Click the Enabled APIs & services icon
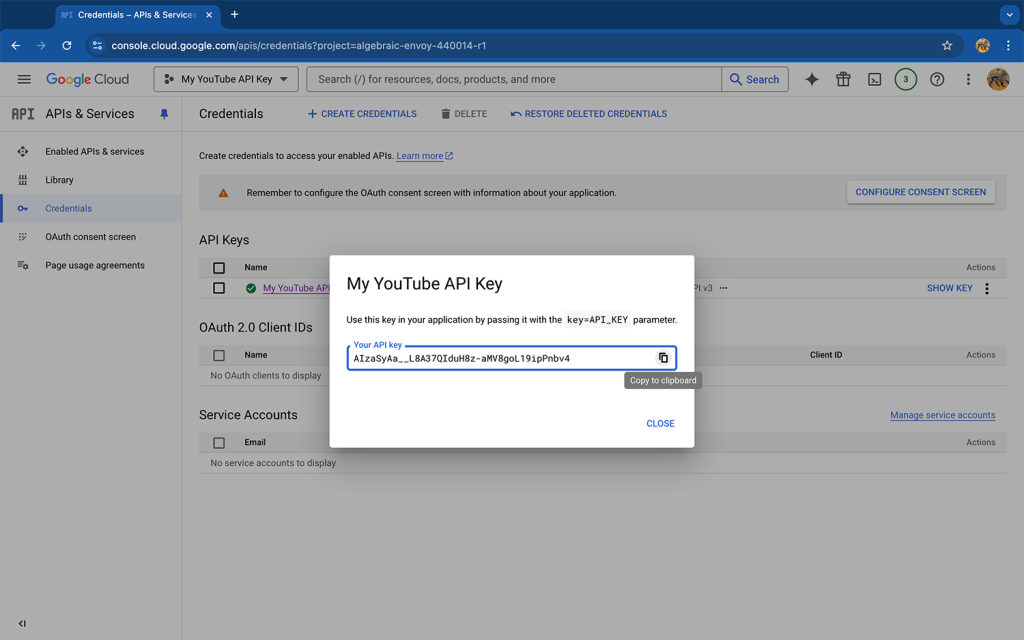 (23, 152)
